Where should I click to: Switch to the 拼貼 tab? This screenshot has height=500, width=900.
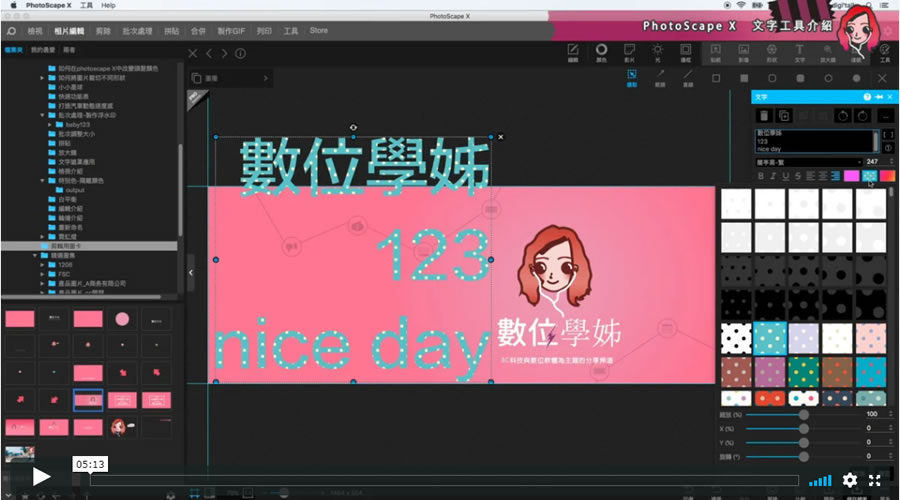(170, 31)
